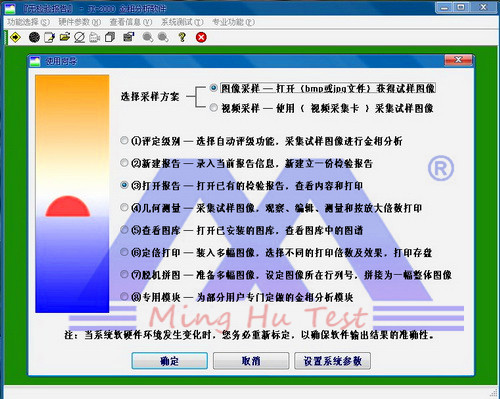The width and height of the screenshot is (500, 399).
Task: Open the 功能选择(S) menu
Action: (x=28, y=22)
